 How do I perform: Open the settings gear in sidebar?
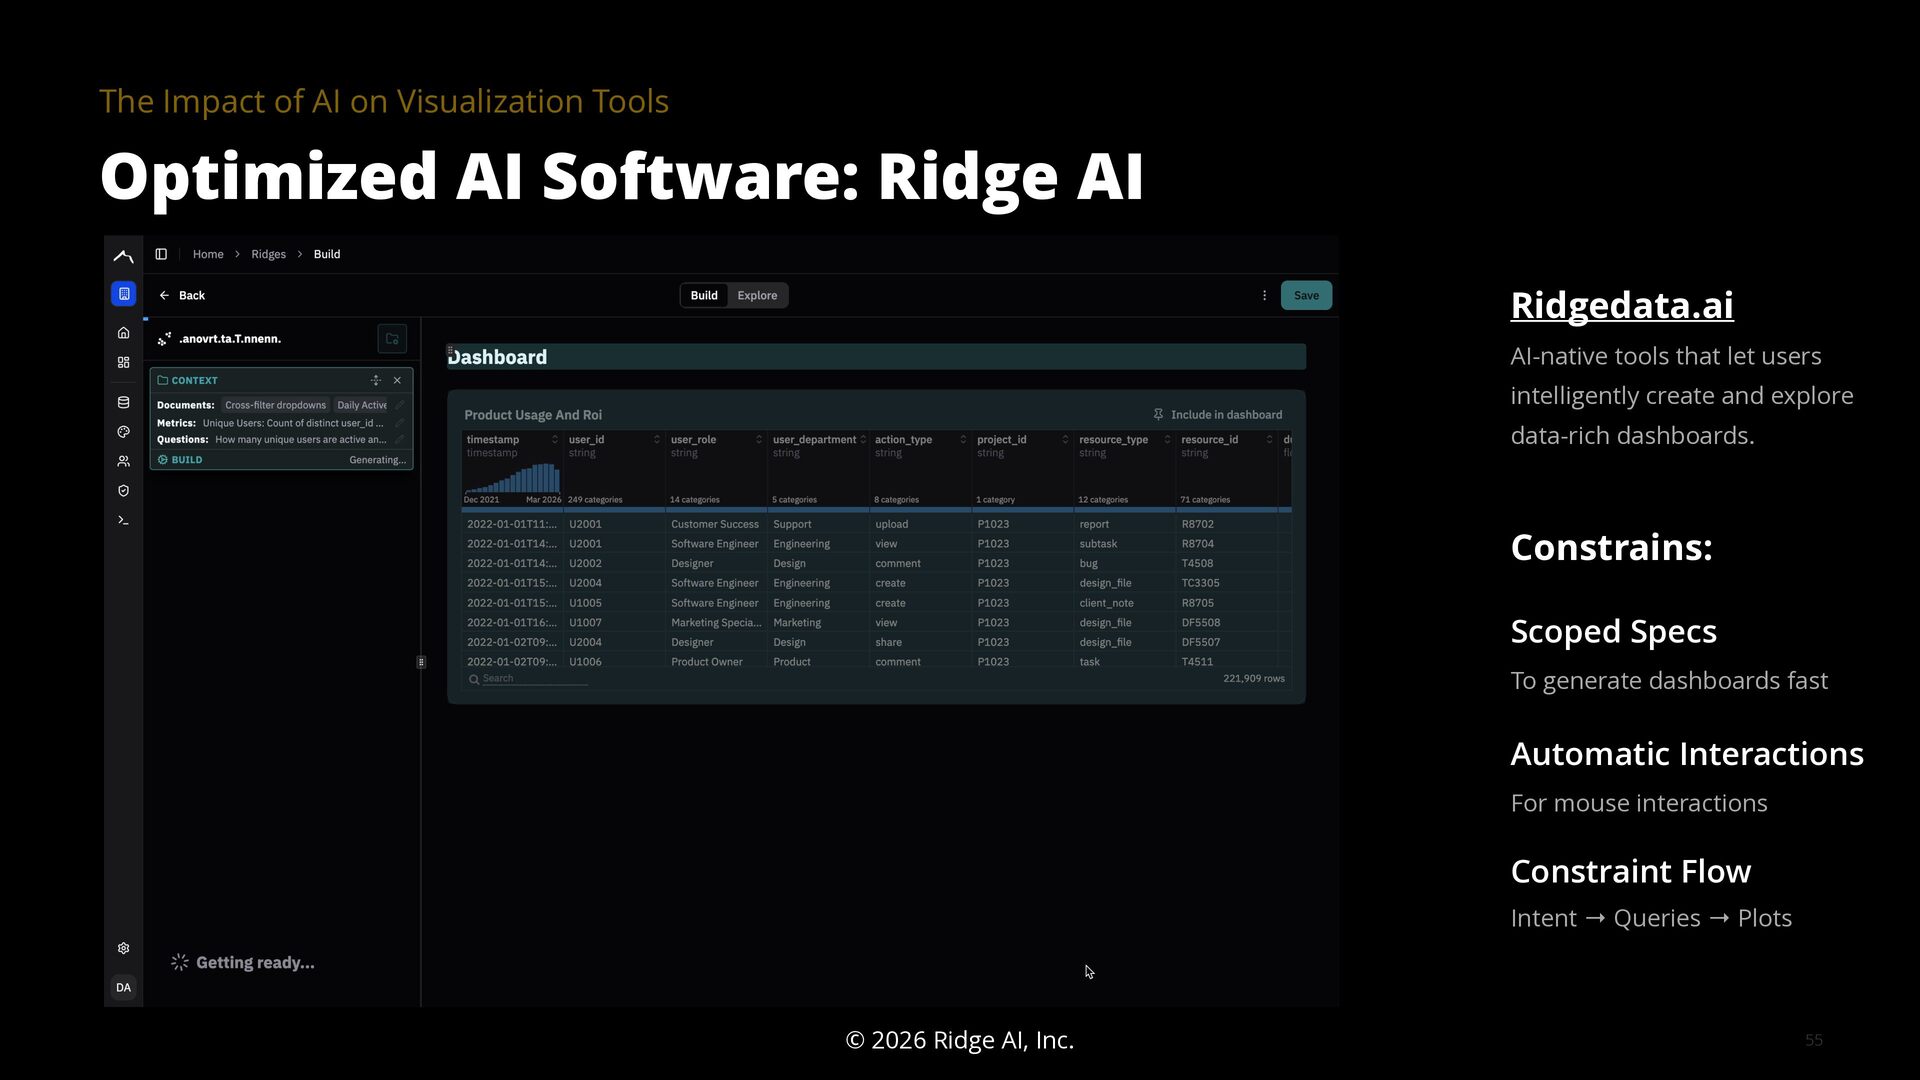pos(123,948)
